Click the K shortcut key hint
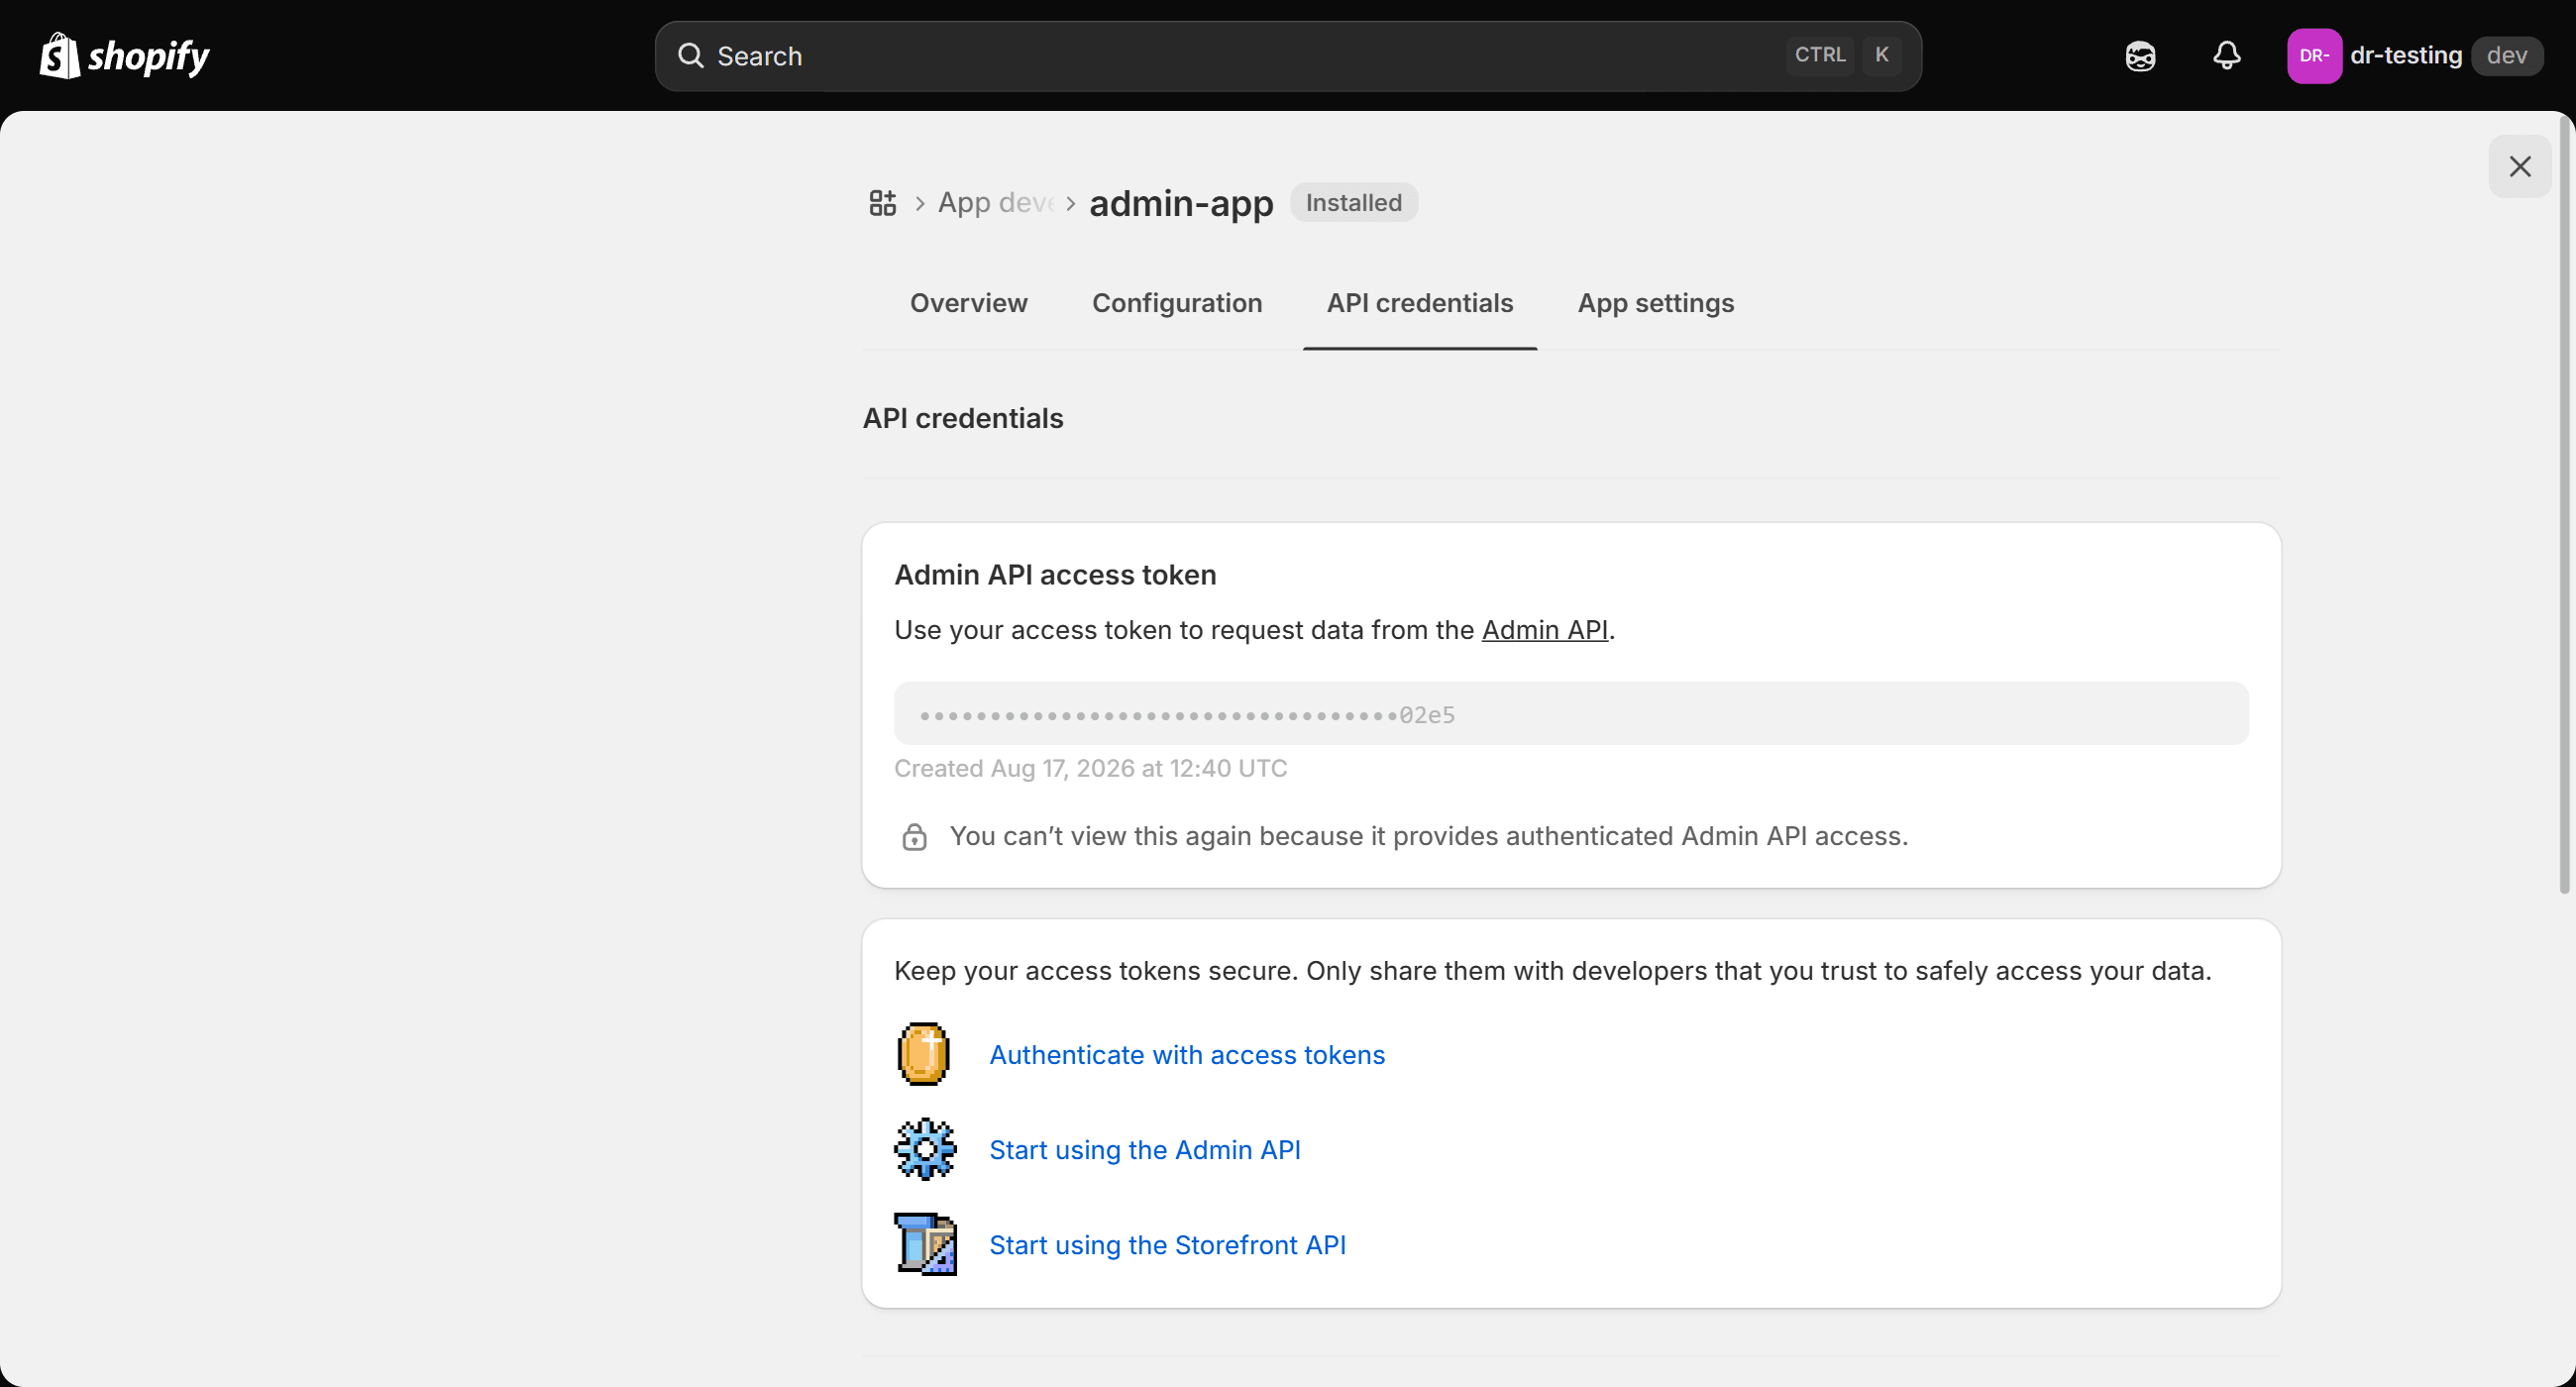 1882,55
